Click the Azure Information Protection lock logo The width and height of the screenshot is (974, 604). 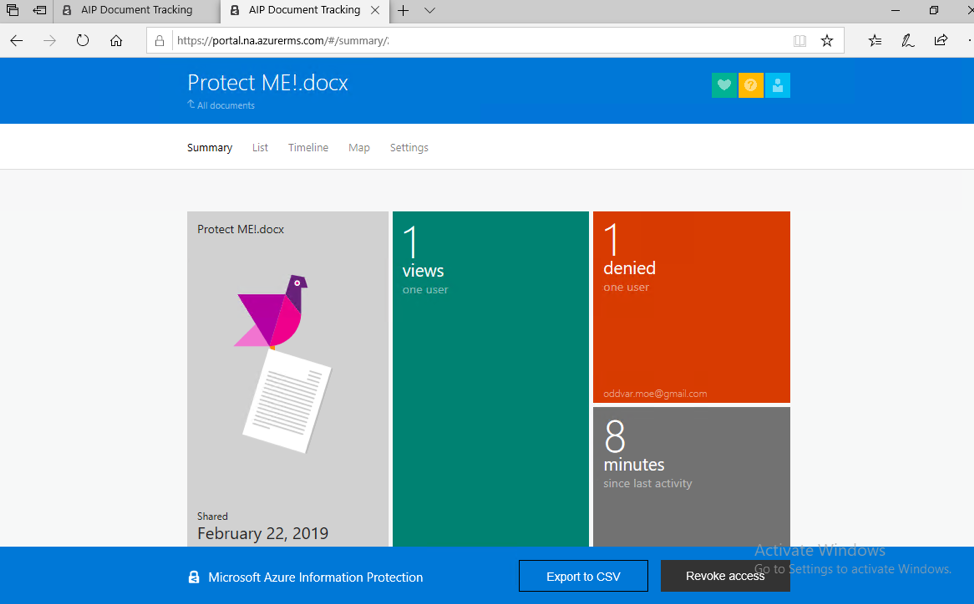point(194,577)
